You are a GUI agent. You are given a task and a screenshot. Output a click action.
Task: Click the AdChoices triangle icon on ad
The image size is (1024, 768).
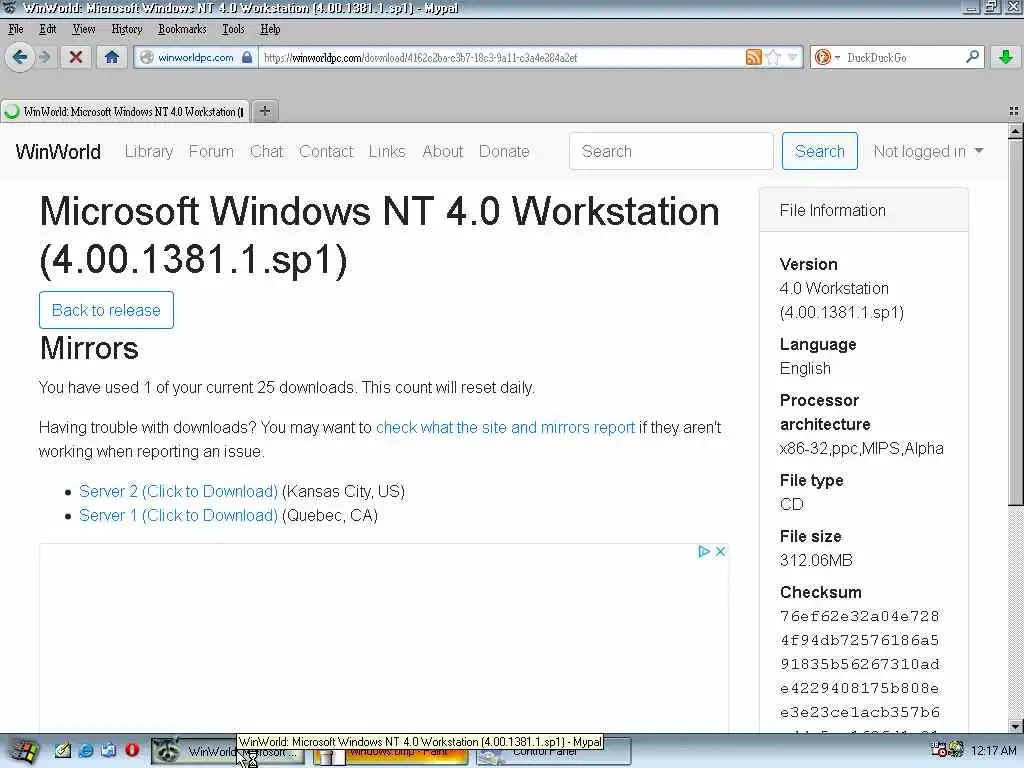(703, 552)
